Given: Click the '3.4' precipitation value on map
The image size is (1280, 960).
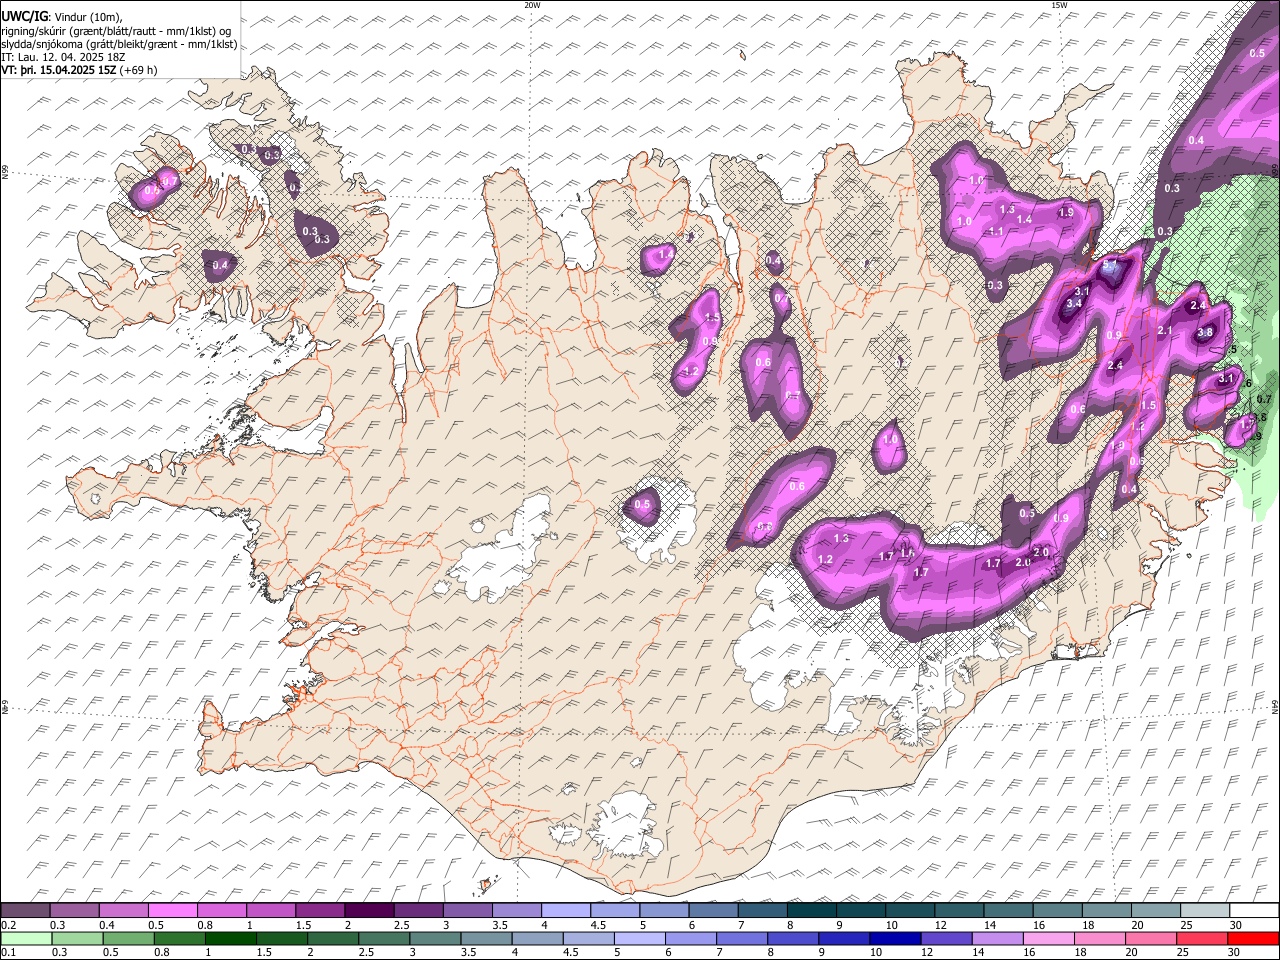Looking at the screenshot, I should (x=1075, y=303).
